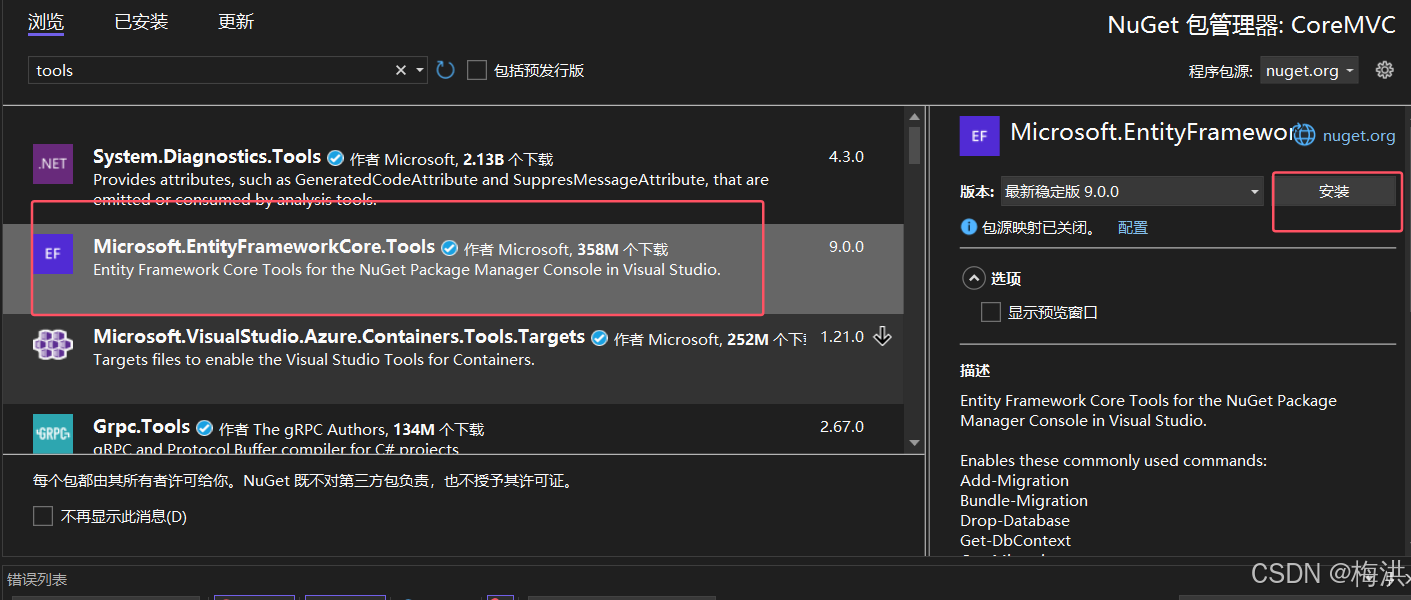Image resolution: width=1411 pixels, height=600 pixels.
Task: Click in the tools search input field
Action: point(210,70)
